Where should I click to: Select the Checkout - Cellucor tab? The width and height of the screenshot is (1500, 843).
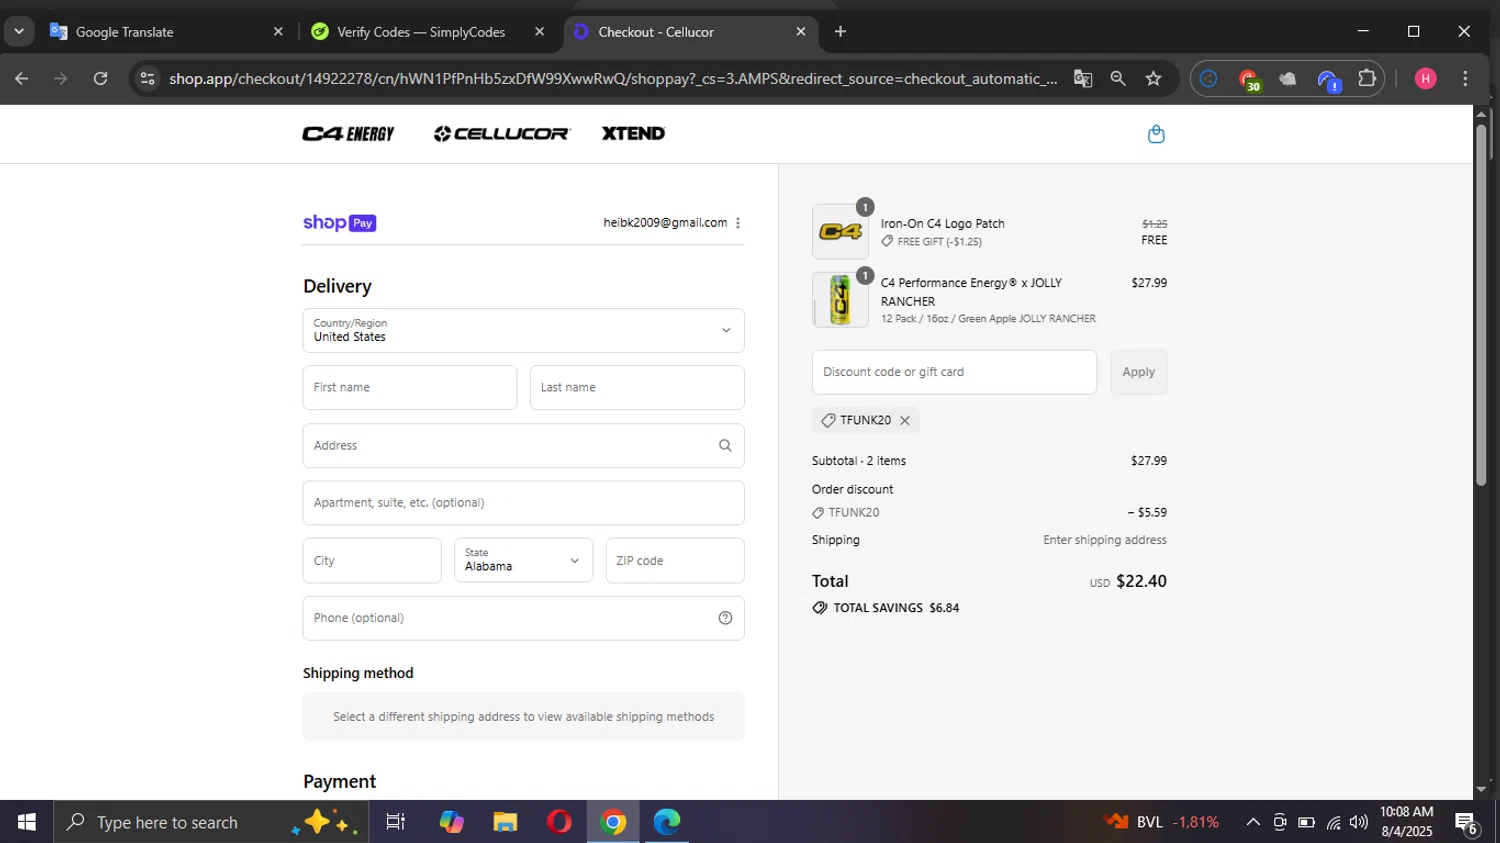[691, 32]
